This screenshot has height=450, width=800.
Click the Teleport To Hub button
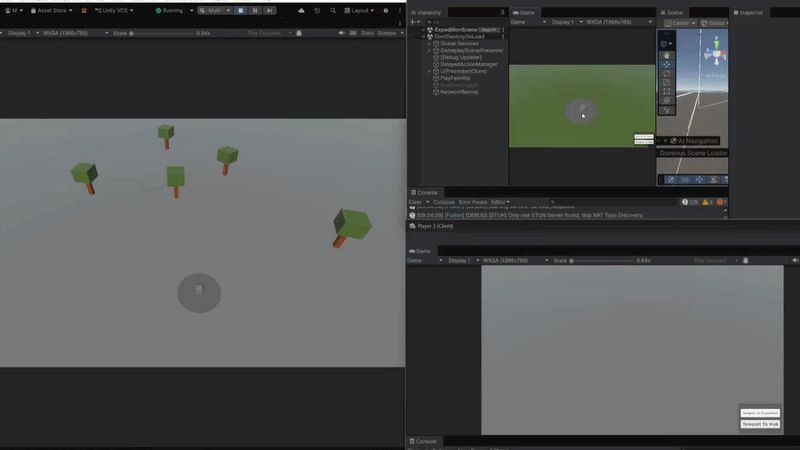coord(760,424)
